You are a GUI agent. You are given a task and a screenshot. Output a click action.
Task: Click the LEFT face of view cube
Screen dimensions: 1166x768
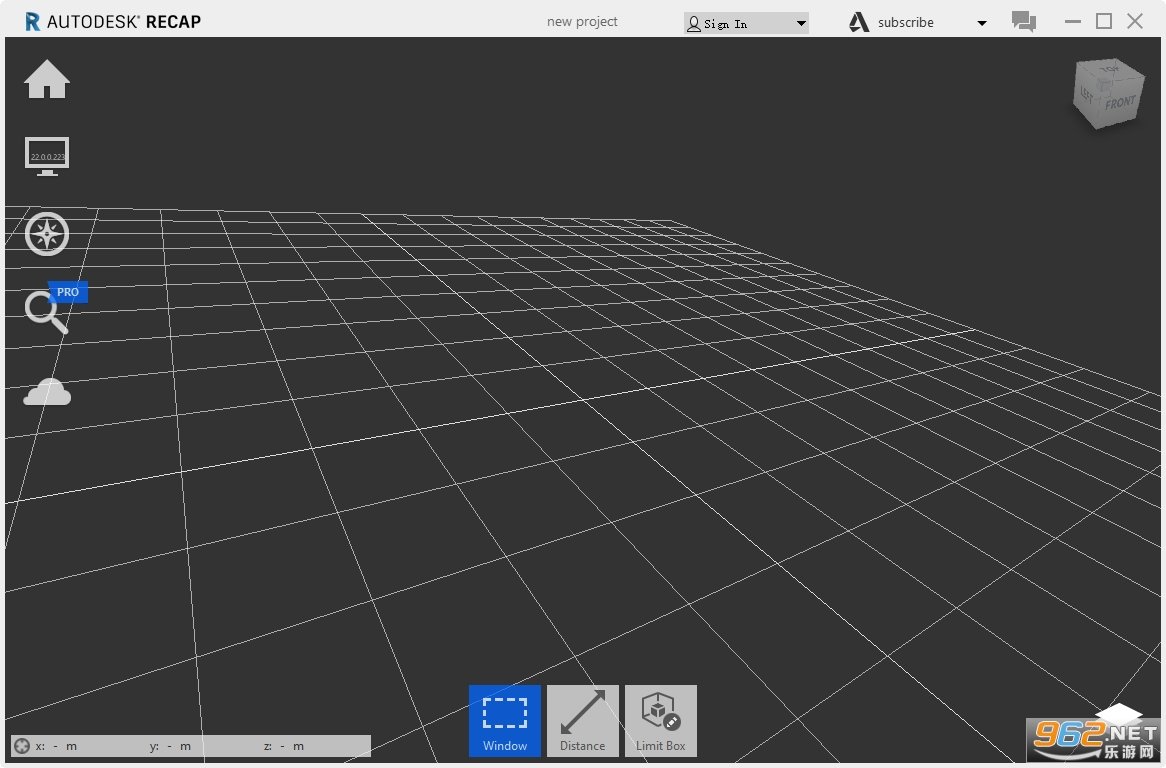tap(1087, 95)
